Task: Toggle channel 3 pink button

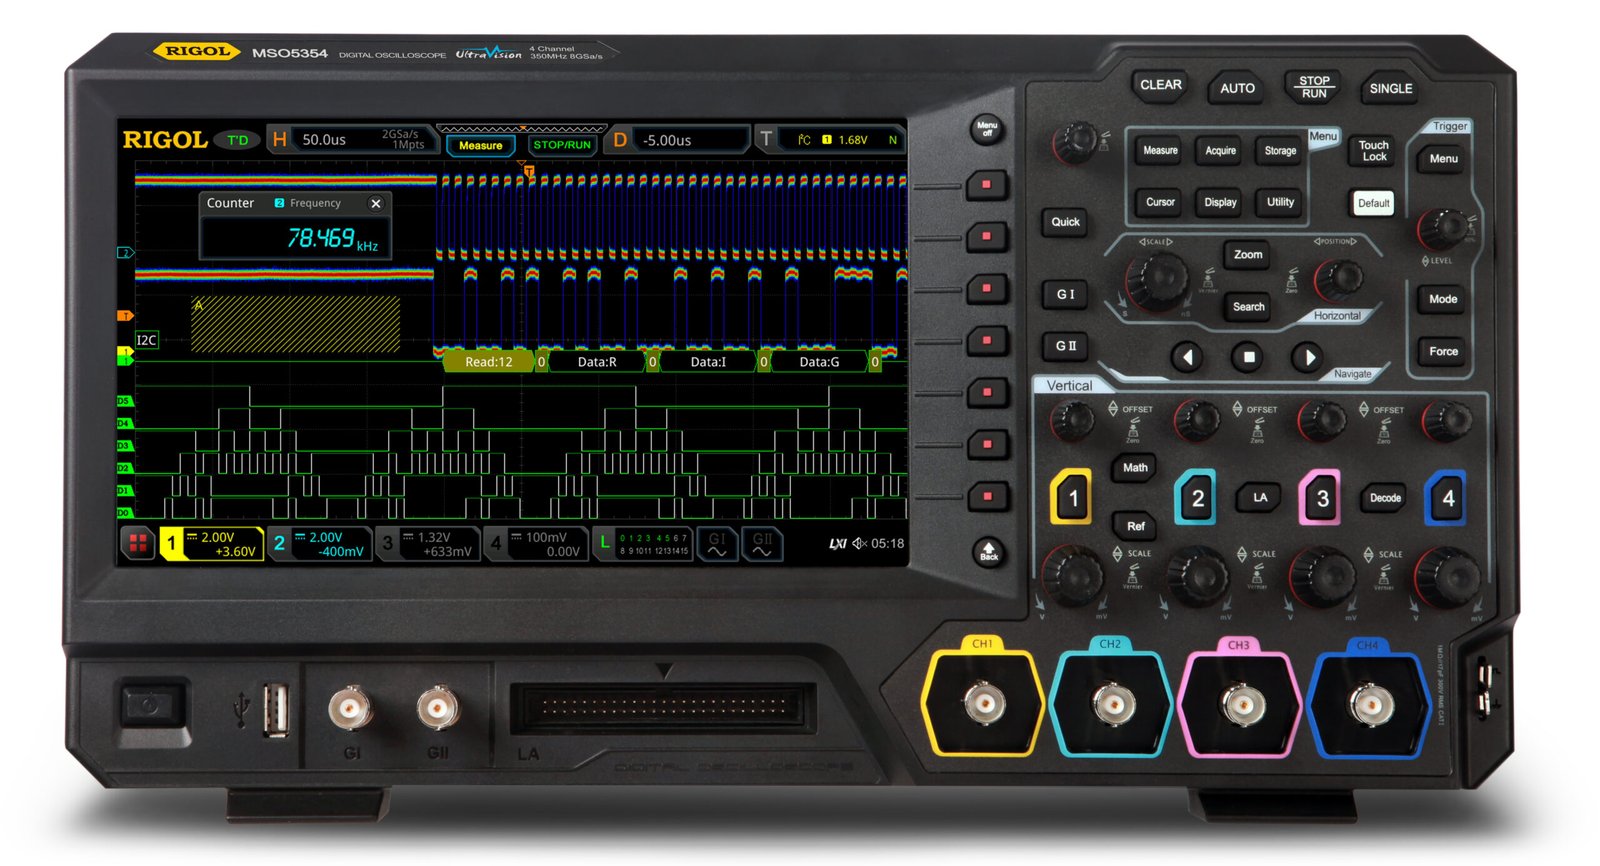Action: [1322, 498]
